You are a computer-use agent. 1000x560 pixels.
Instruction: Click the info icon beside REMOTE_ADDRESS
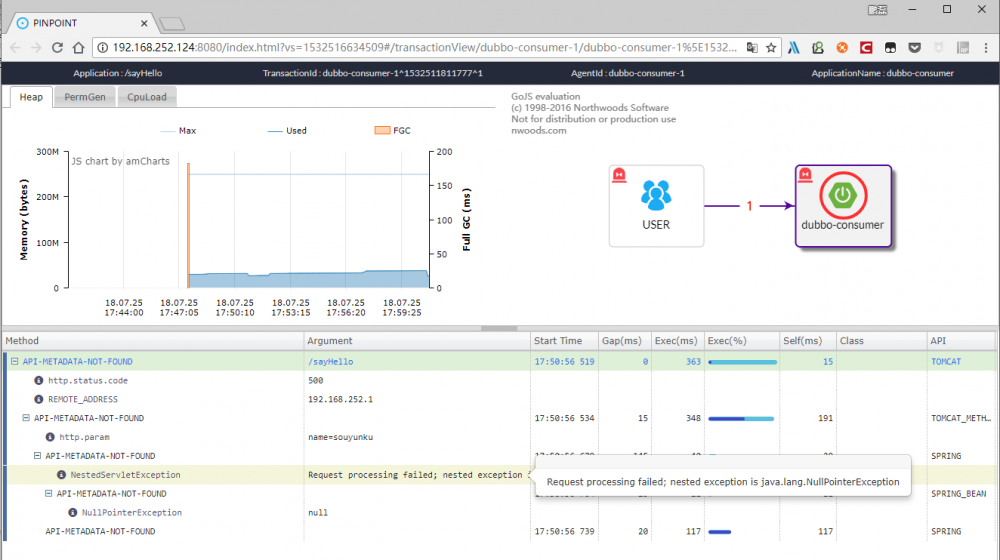[x=38, y=399]
